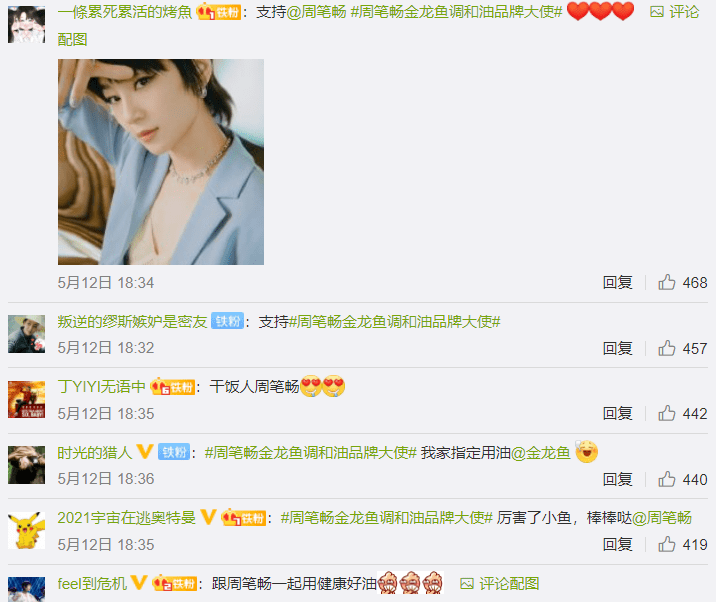This screenshot has height=602, width=716.
Task: Open feel到危机 username link
Action: (92, 583)
